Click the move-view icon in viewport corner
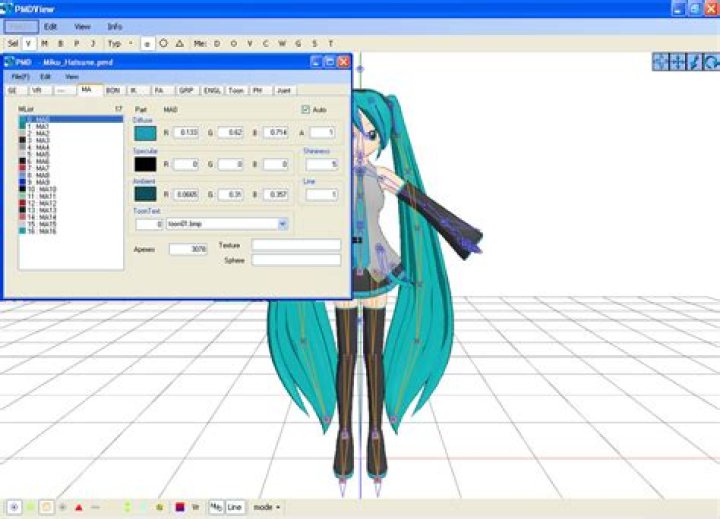This screenshot has height=519, width=720. [x=678, y=62]
